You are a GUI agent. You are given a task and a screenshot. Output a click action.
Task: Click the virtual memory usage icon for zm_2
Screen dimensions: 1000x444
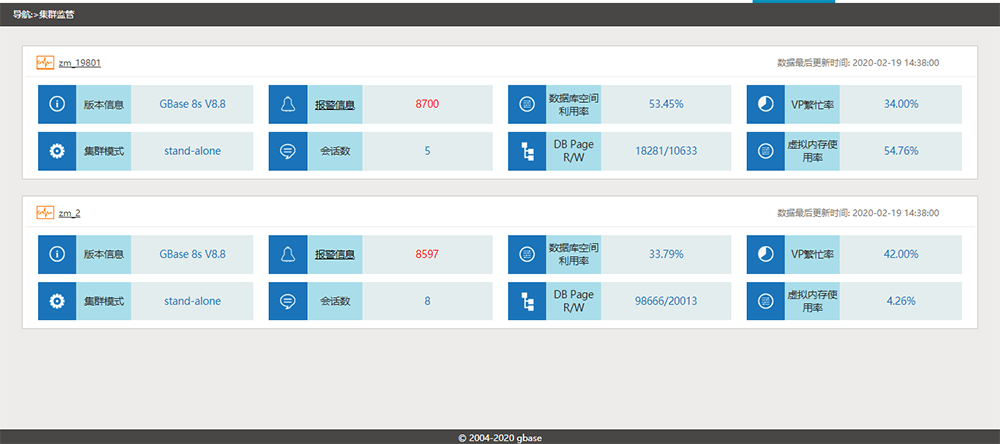pos(765,301)
